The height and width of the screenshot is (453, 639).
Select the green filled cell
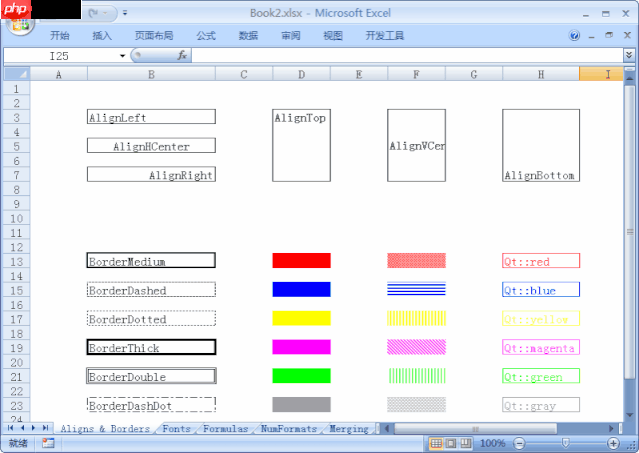click(302, 376)
